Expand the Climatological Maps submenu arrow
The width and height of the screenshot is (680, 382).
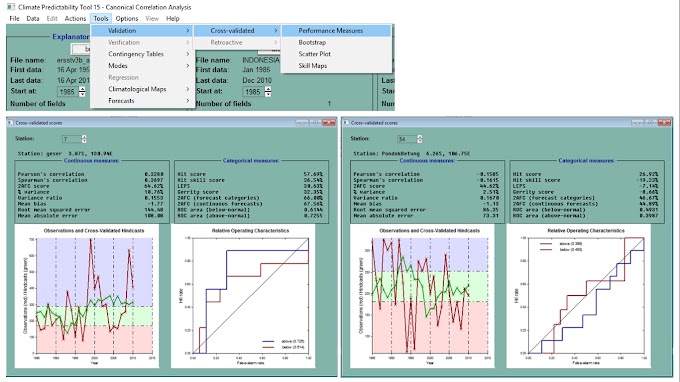point(187,89)
